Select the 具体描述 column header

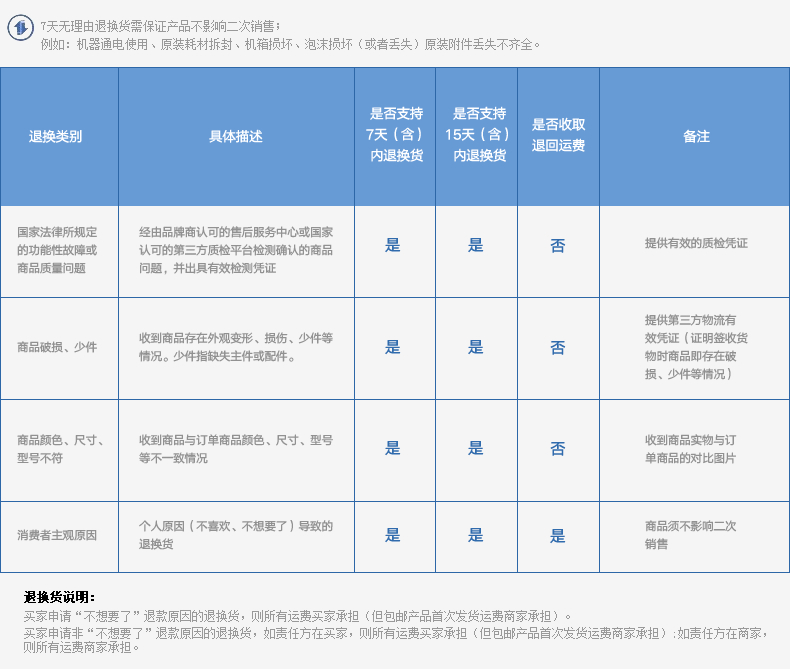[x=236, y=137]
